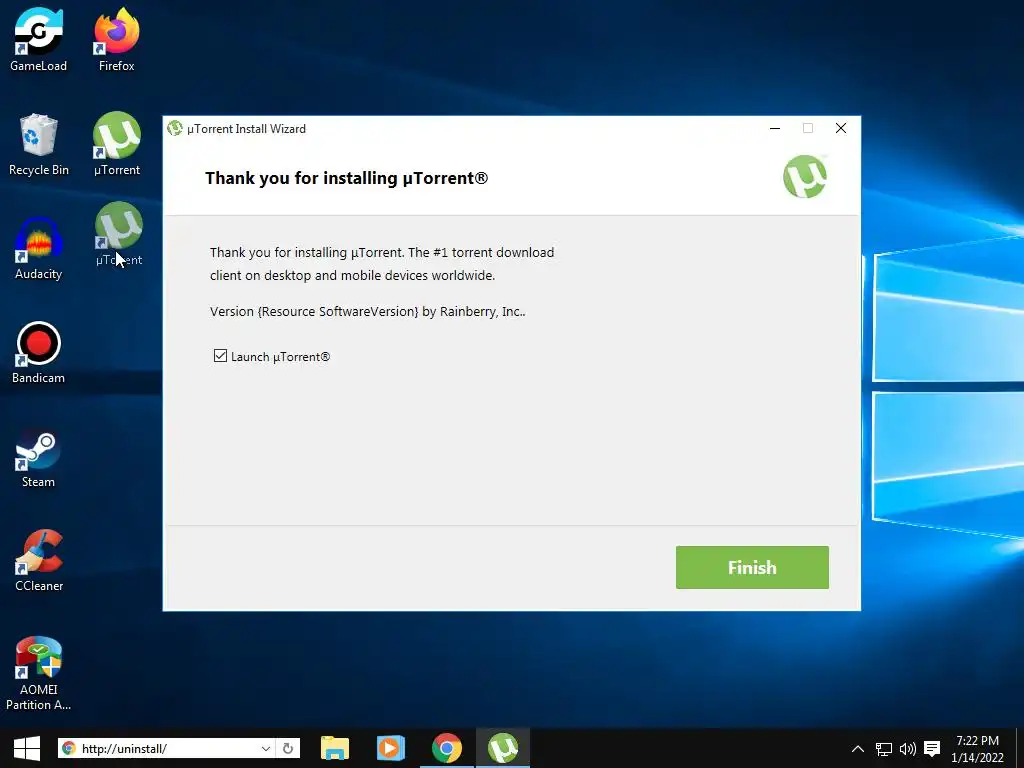This screenshot has width=1024, height=768.
Task: Open the media player taskbar icon
Action: (391, 748)
